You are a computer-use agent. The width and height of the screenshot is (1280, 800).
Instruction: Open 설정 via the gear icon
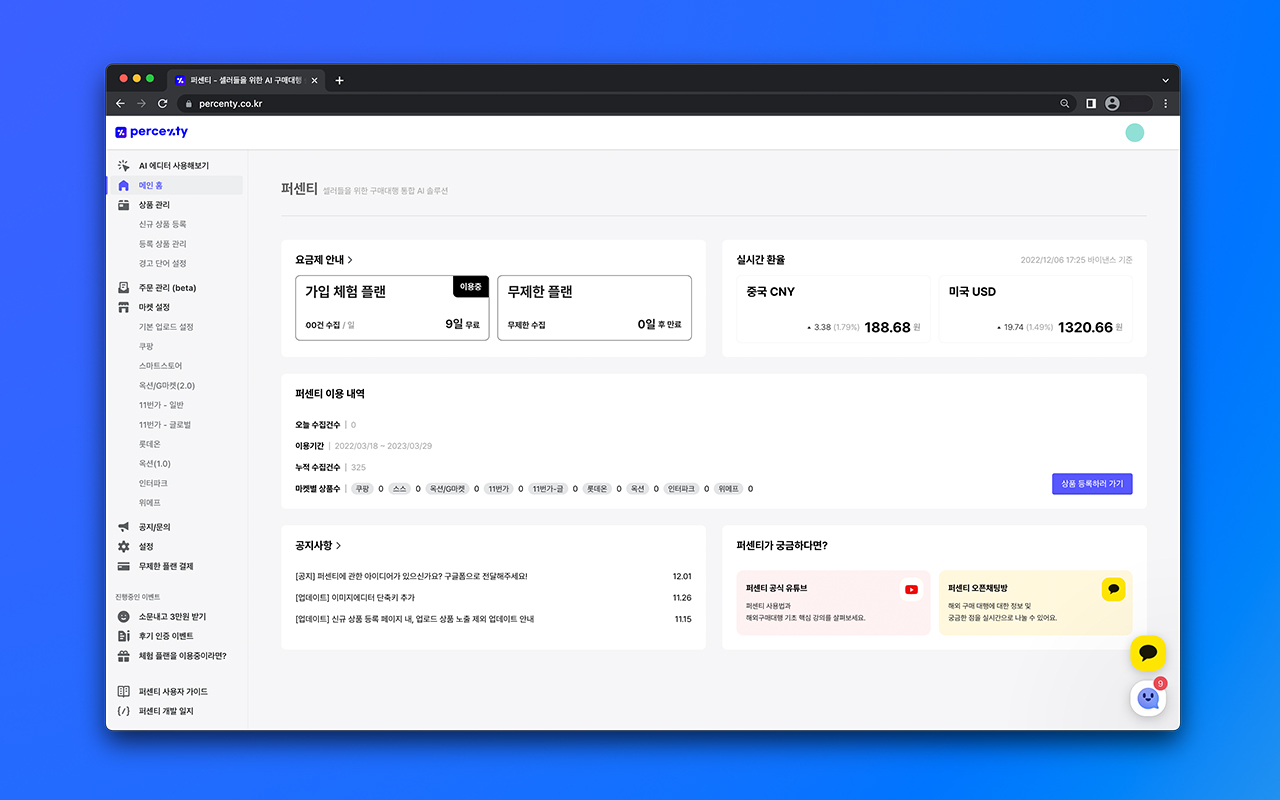click(x=124, y=546)
